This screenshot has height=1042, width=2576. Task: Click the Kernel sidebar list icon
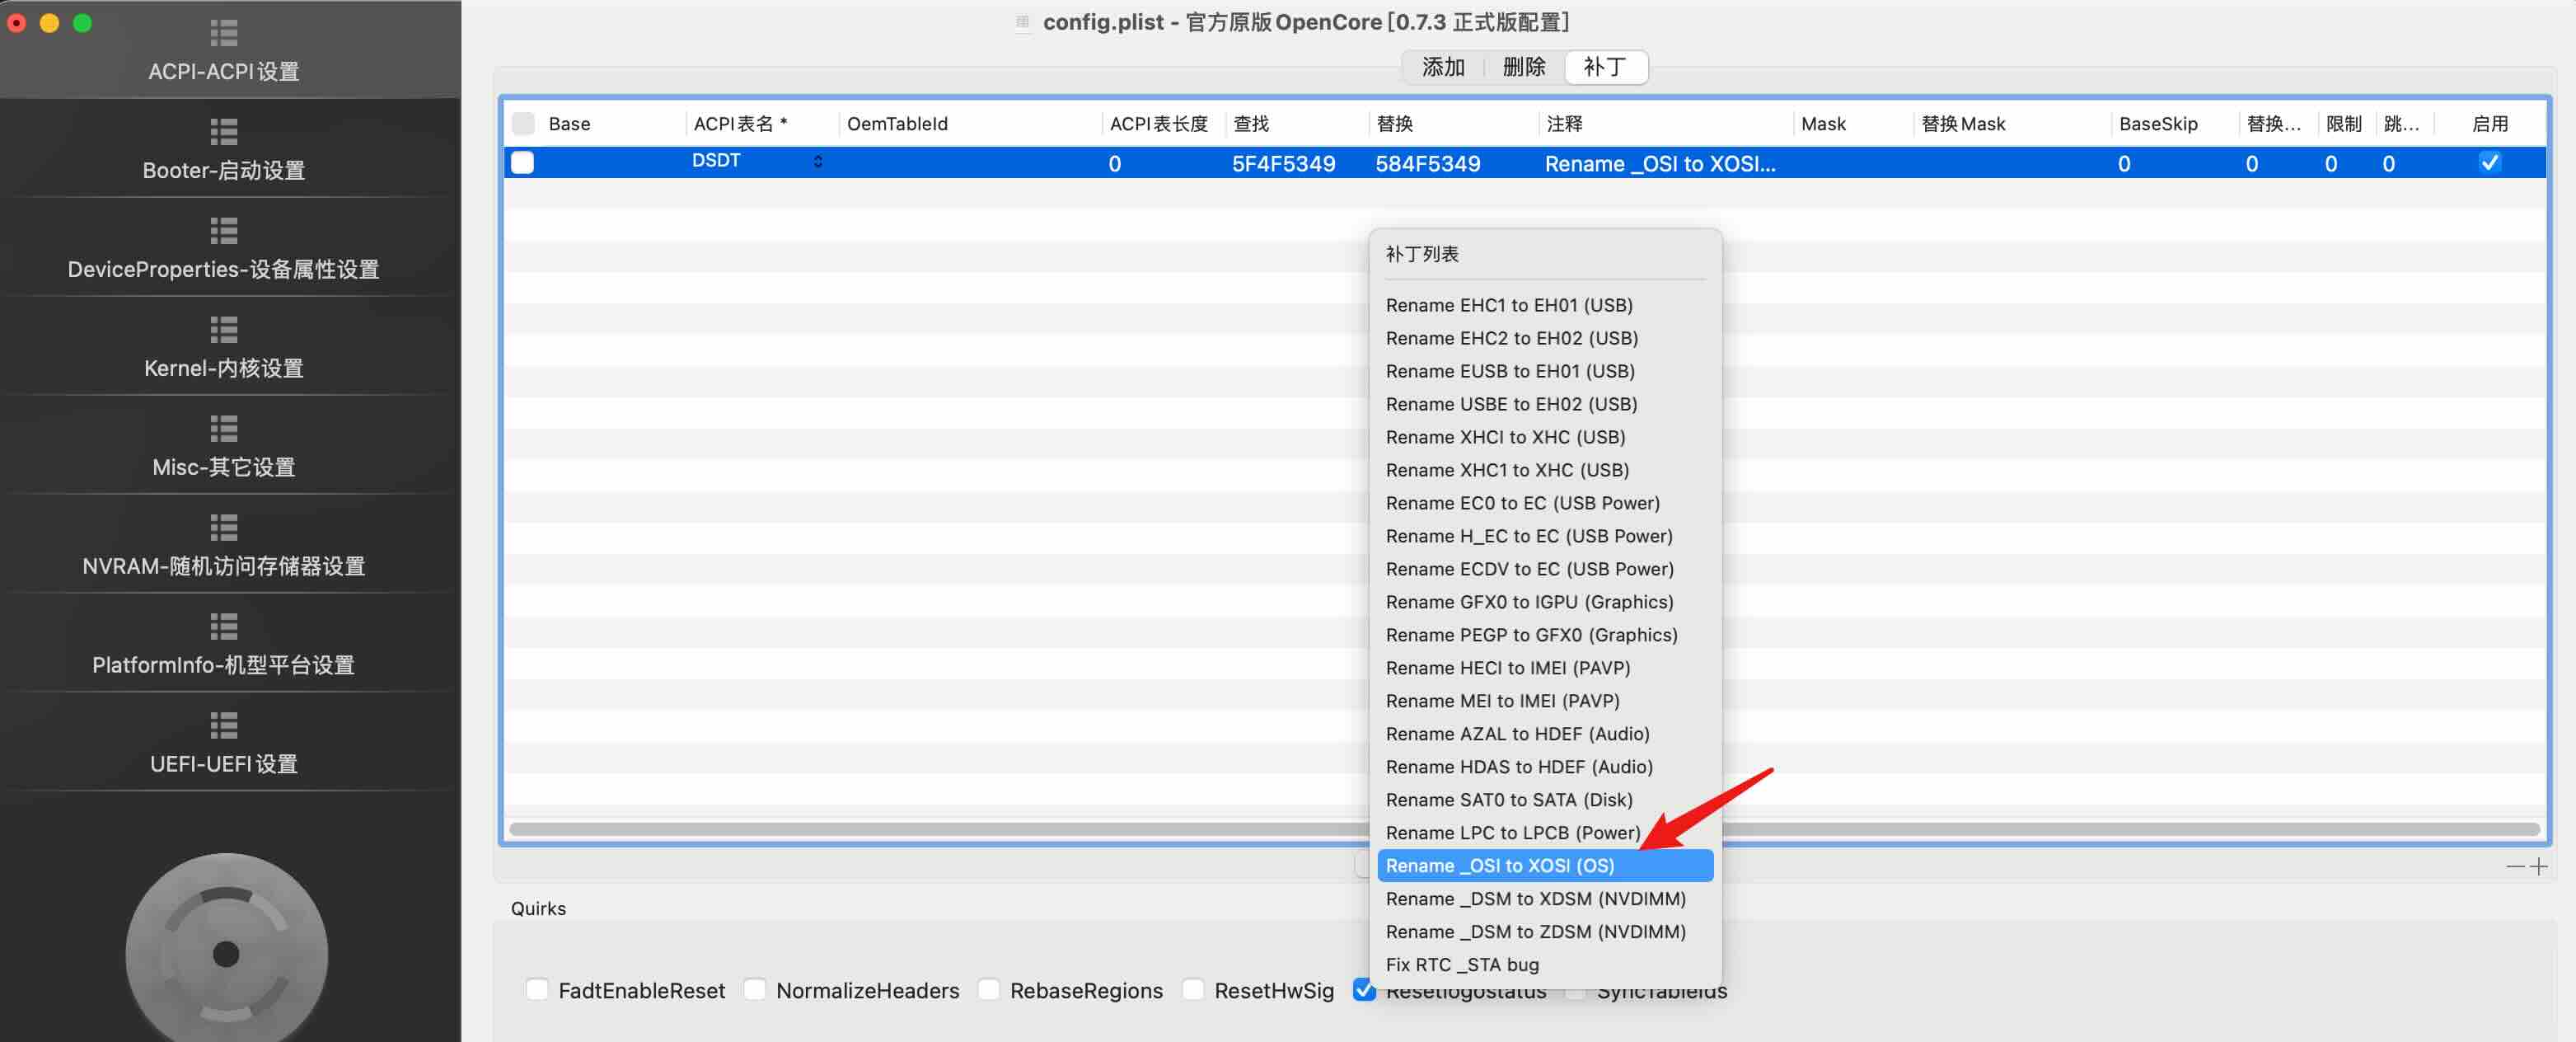click(x=224, y=330)
